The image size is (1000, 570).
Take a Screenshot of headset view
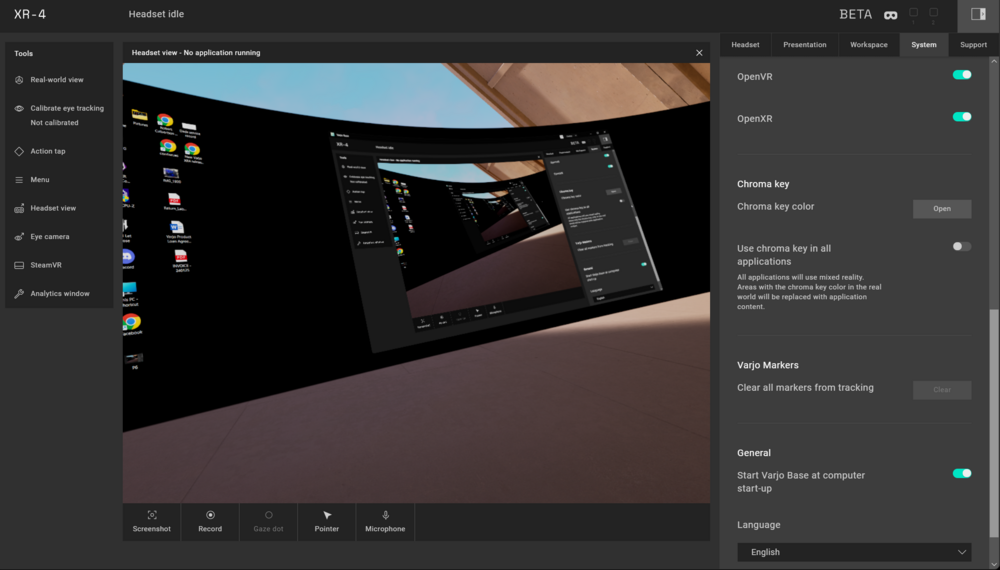click(152, 521)
